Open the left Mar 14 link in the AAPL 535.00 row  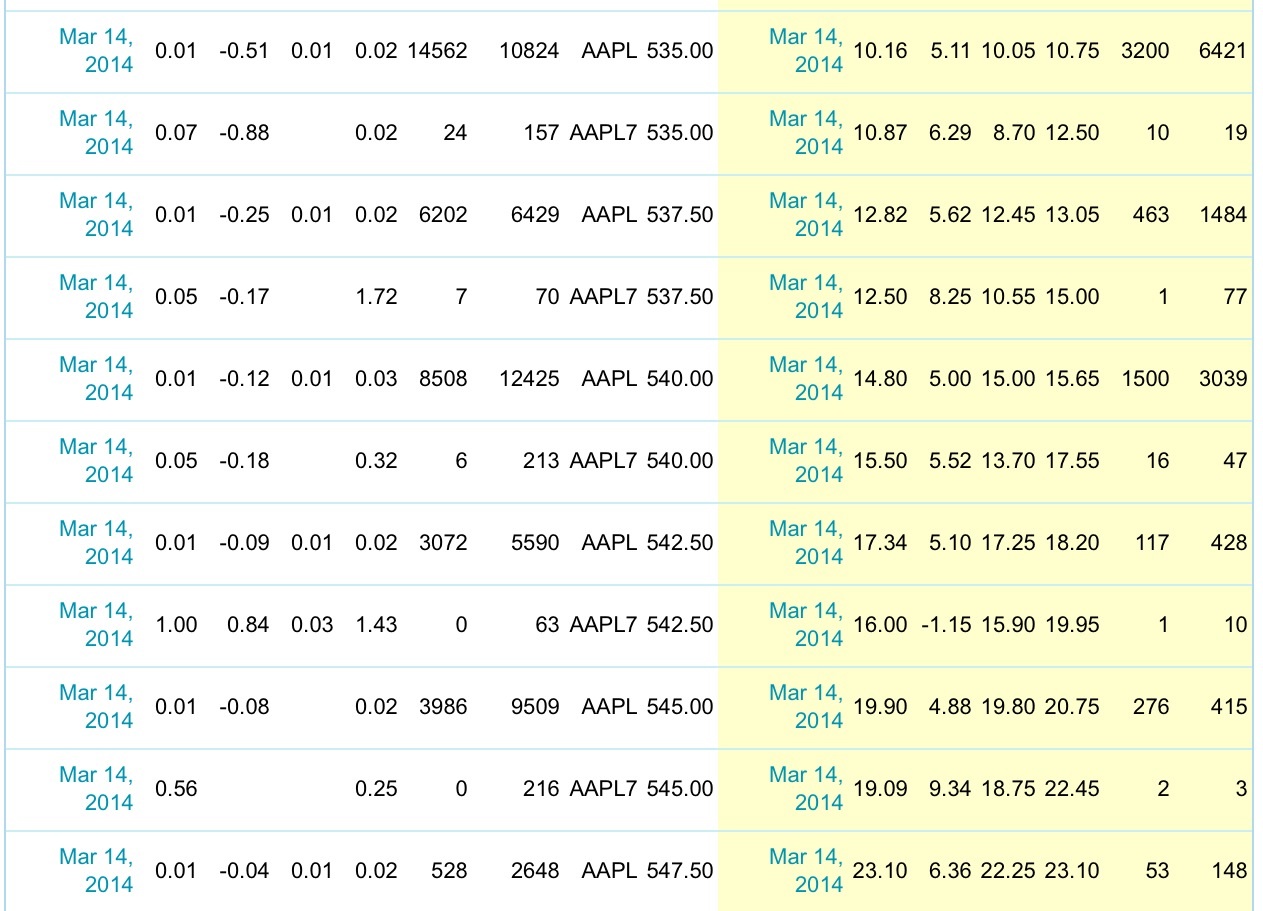coord(95,50)
